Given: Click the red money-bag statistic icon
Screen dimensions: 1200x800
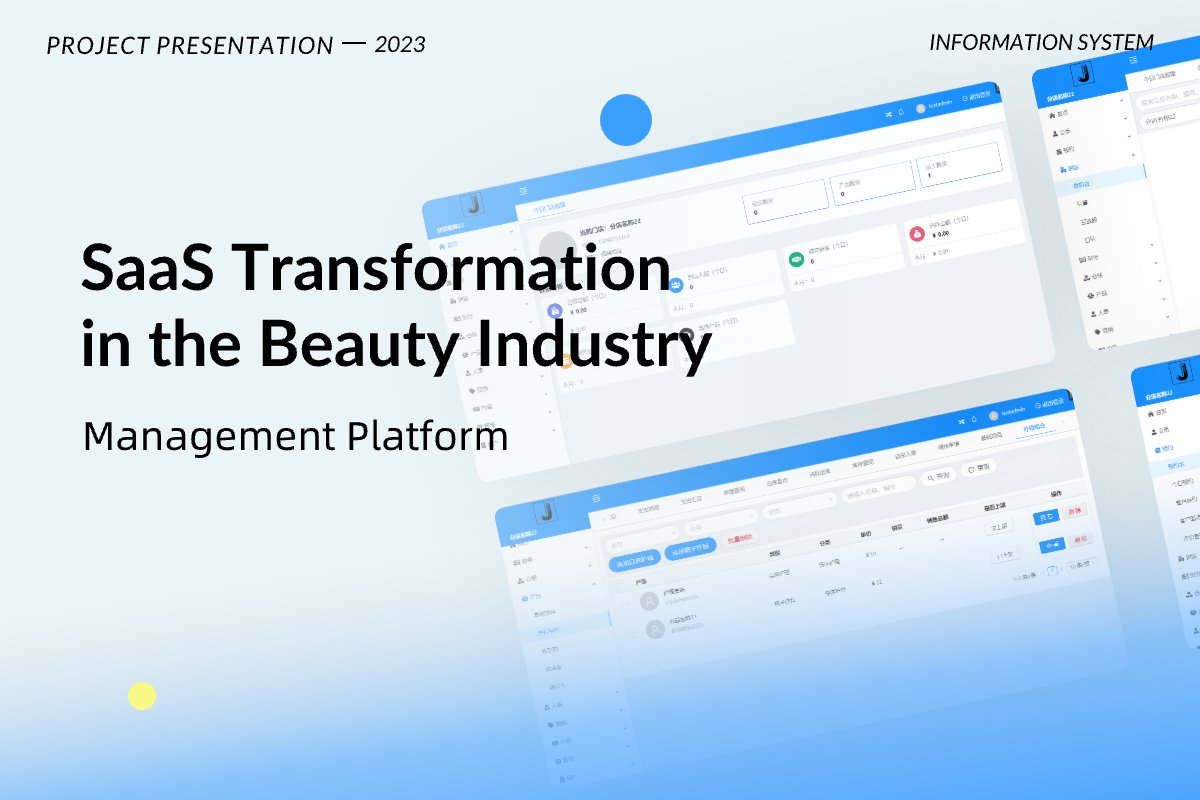Looking at the screenshot, I should (918, 234).
